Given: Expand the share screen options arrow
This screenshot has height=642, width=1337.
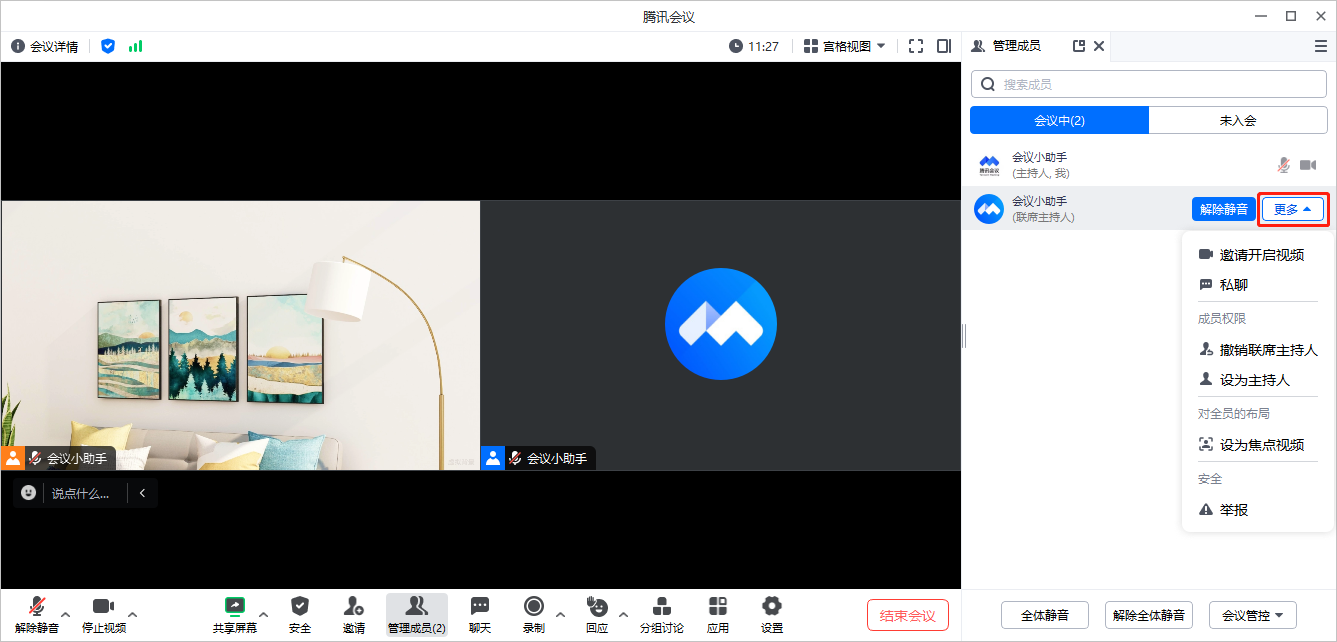Looking at the screenshot, I should [x=264, y=614].
